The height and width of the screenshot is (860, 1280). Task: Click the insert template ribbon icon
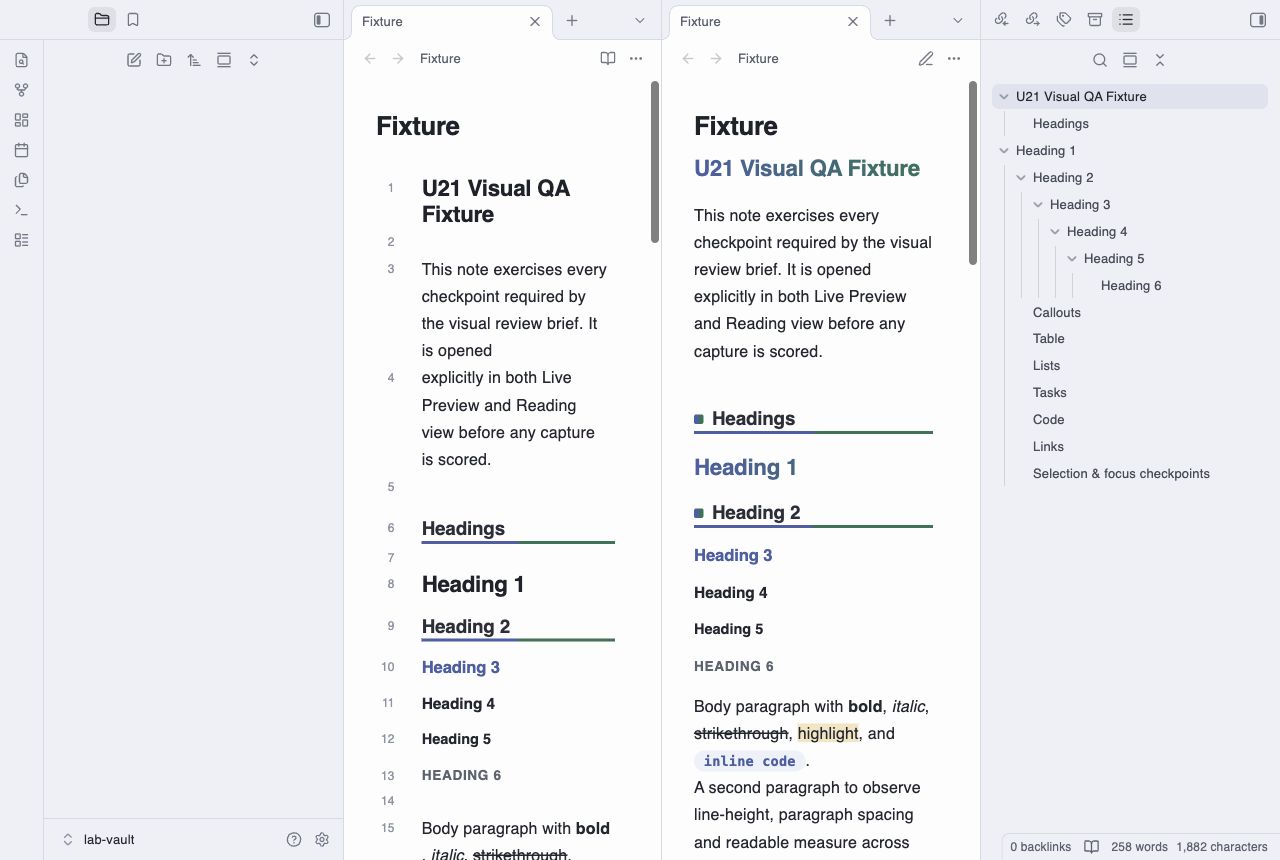[x=22, y=180]
